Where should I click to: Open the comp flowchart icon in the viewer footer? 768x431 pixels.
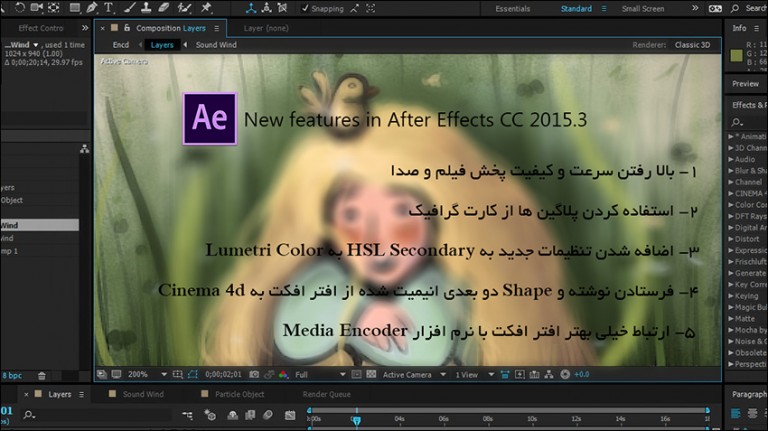pos(549,375)
